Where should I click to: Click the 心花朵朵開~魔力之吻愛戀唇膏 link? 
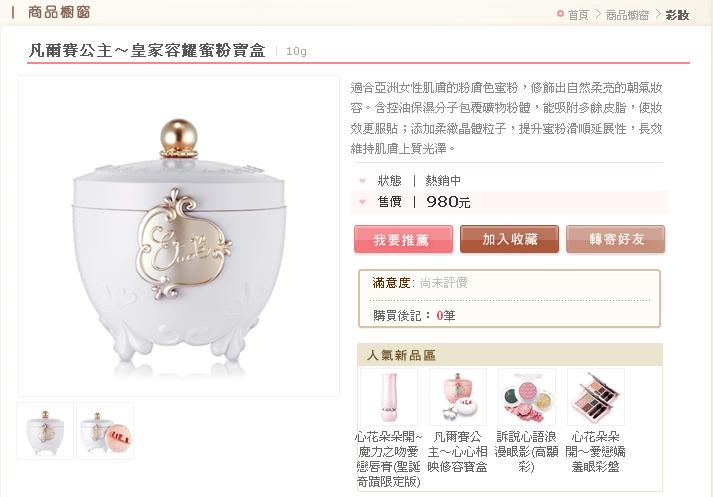389,459
